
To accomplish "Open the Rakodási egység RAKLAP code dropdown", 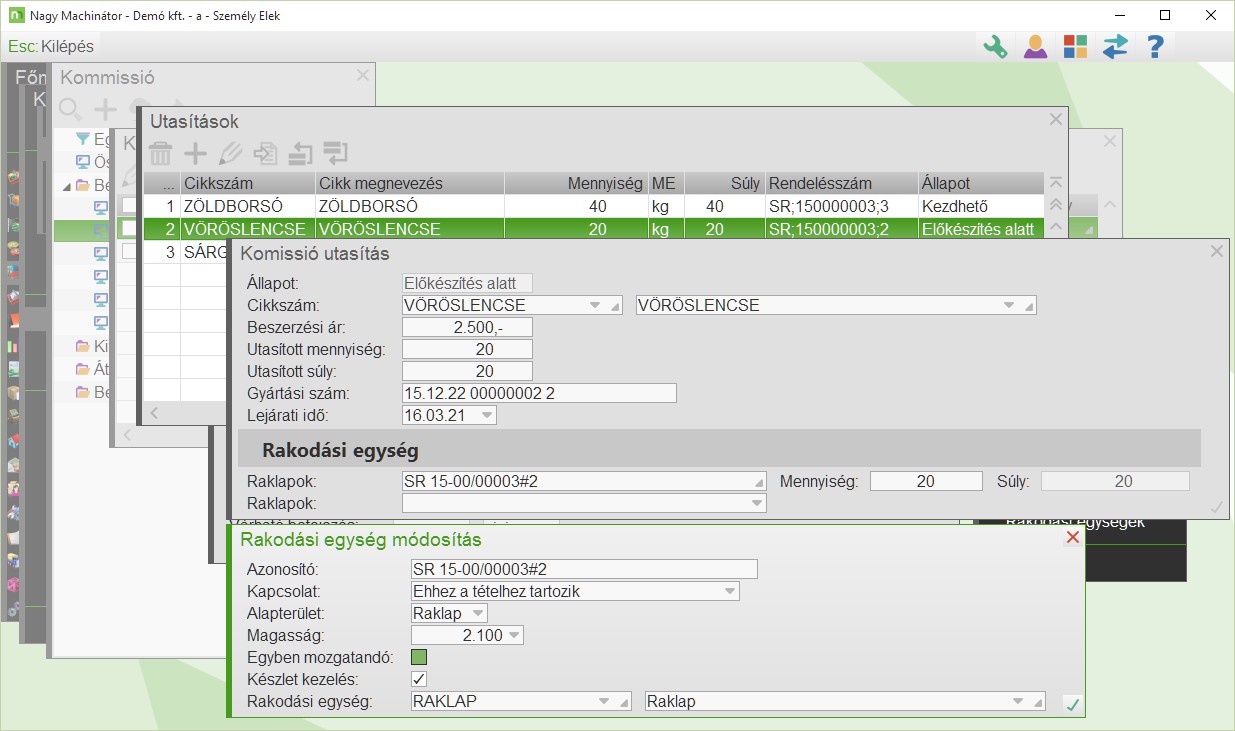I will 605,701.
